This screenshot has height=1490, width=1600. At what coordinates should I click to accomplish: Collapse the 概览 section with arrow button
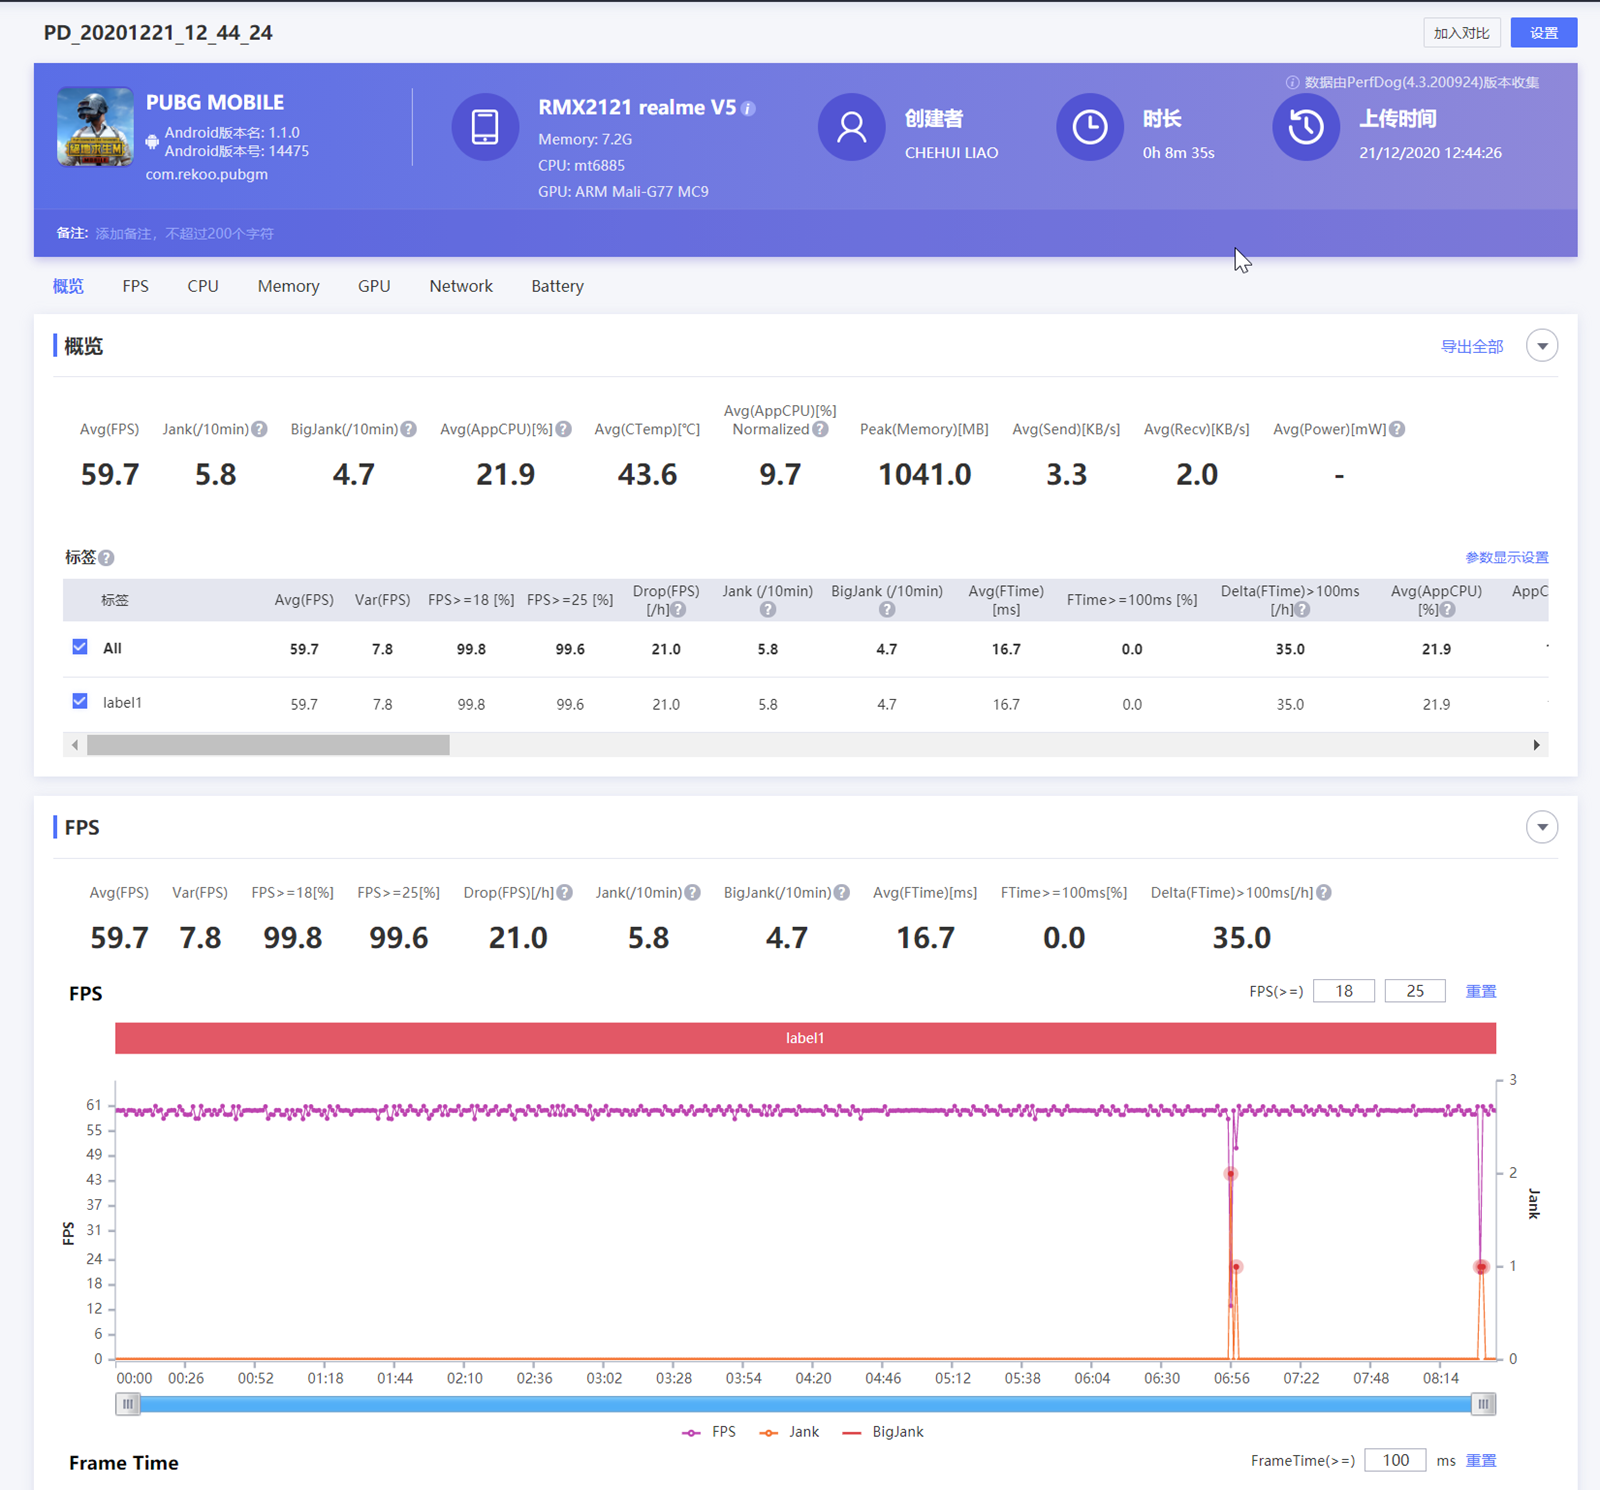tap(1542, 346)
